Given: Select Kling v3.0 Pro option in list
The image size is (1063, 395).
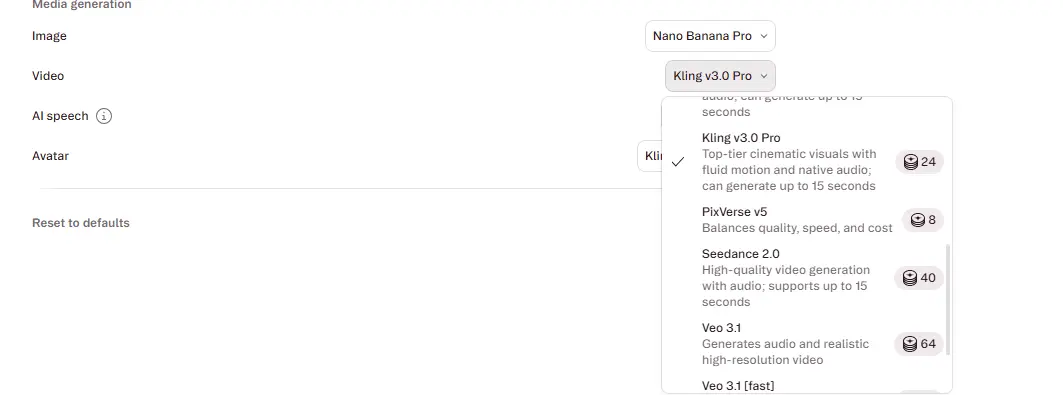Looking at the screenshot, I should (807, 162).
